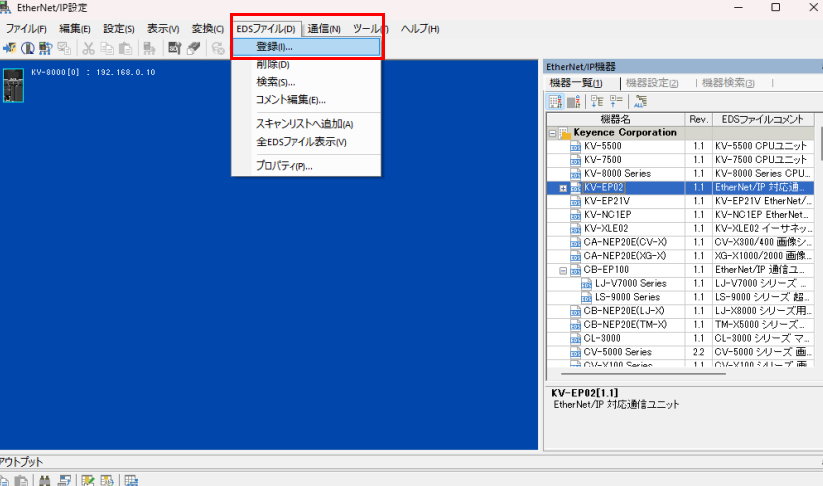
Task: Open the ファイル(F) menu
Action: 26,29
